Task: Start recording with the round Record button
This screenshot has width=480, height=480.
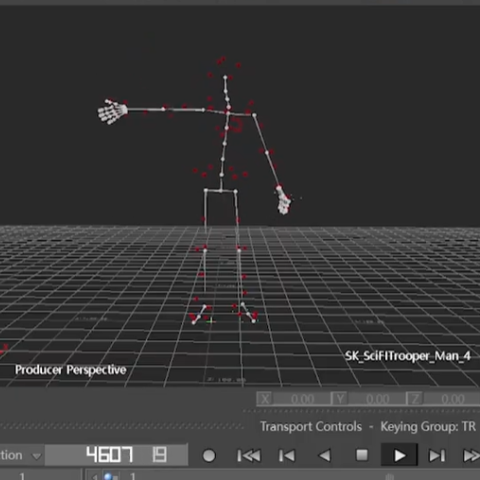Action: 209,456
